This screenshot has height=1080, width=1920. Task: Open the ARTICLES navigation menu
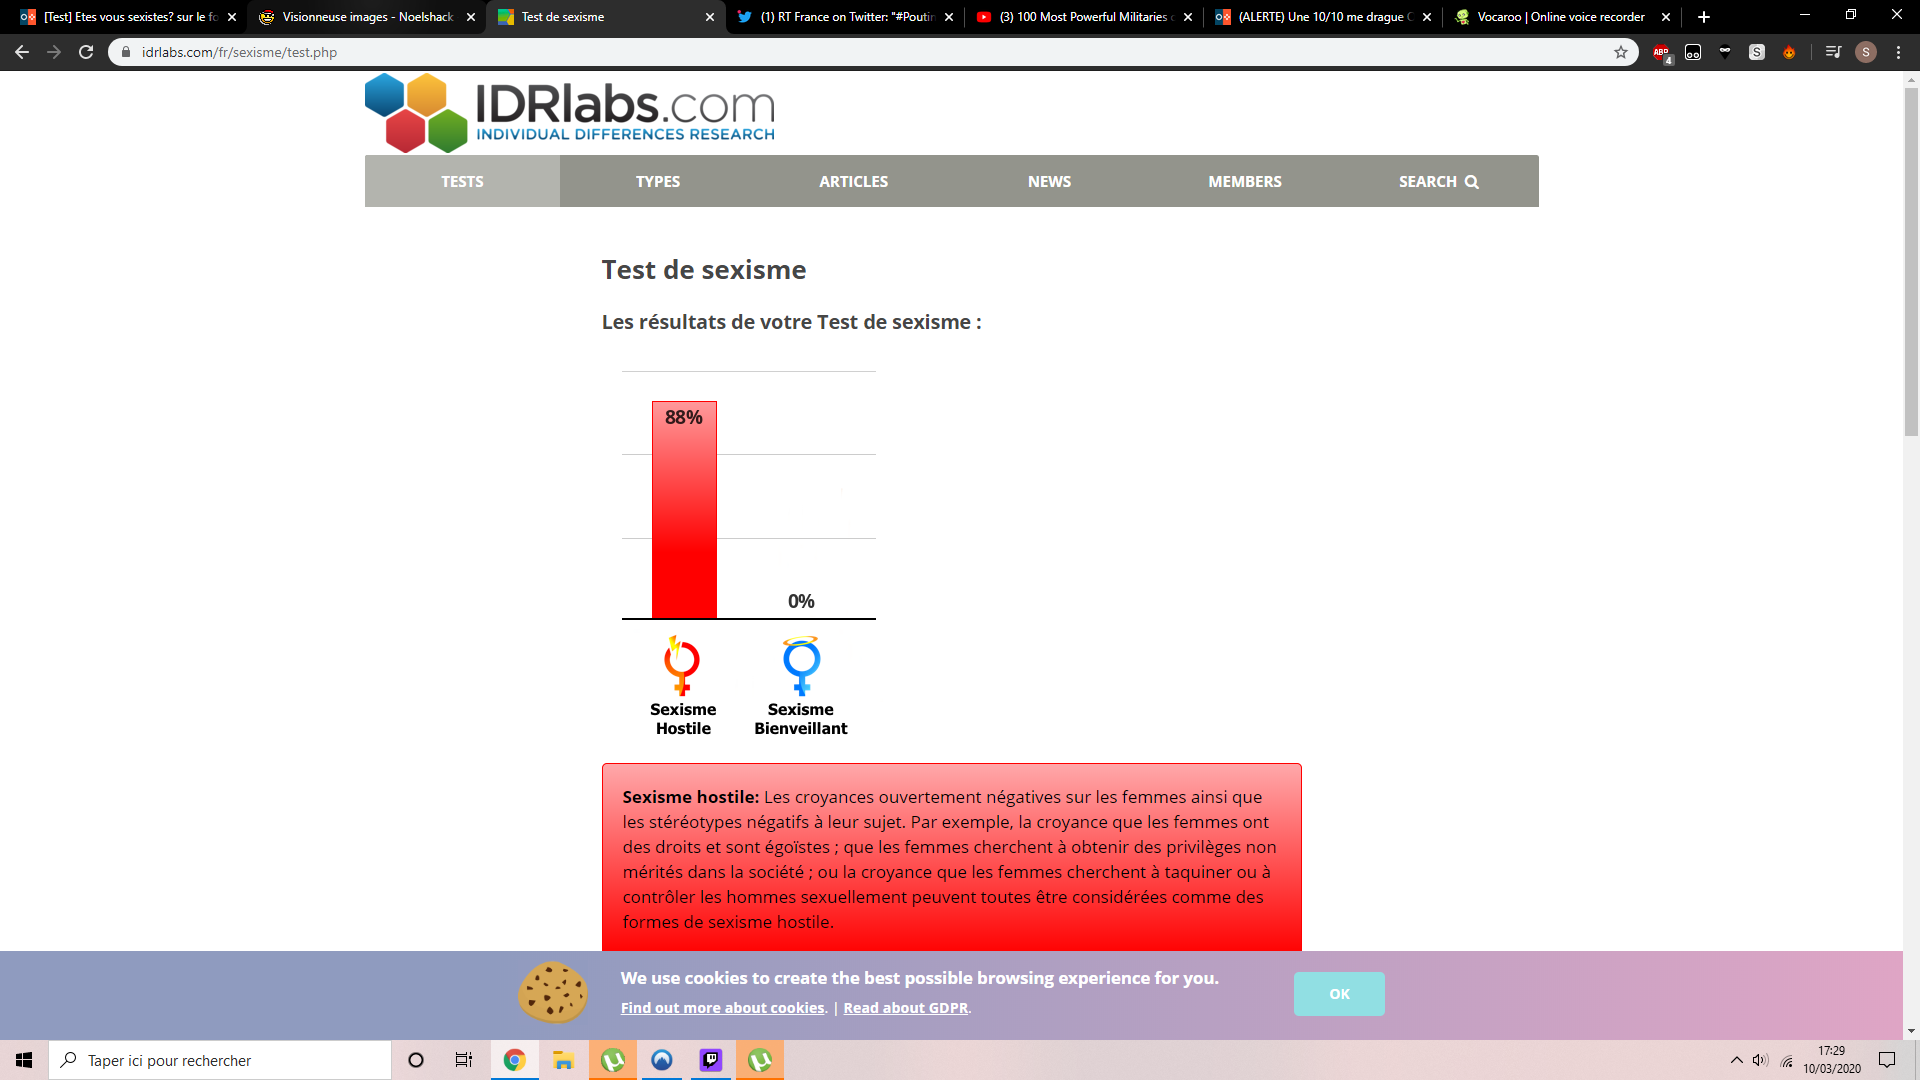pos(853,181)
